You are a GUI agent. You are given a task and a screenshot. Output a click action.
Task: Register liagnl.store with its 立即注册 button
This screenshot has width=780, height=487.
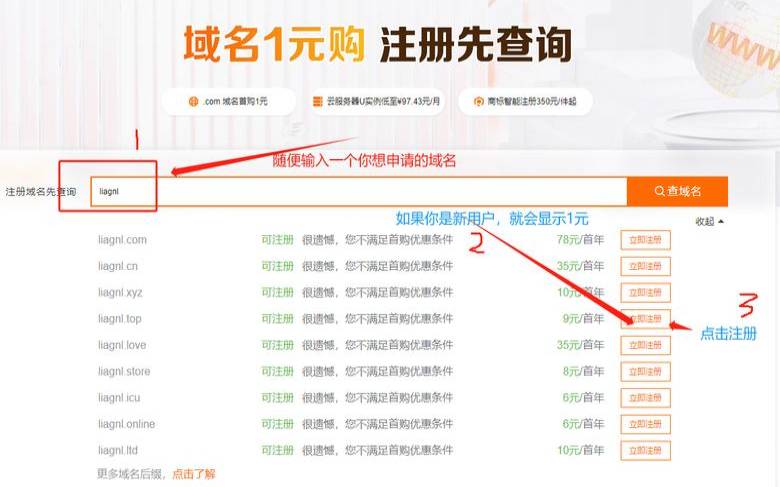click(645, 372)
